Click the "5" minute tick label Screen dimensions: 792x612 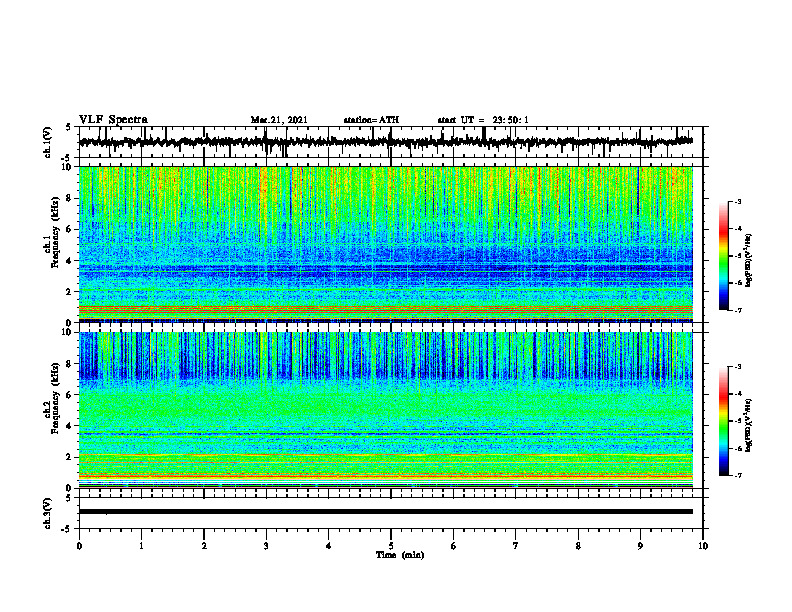pos(391,546)
